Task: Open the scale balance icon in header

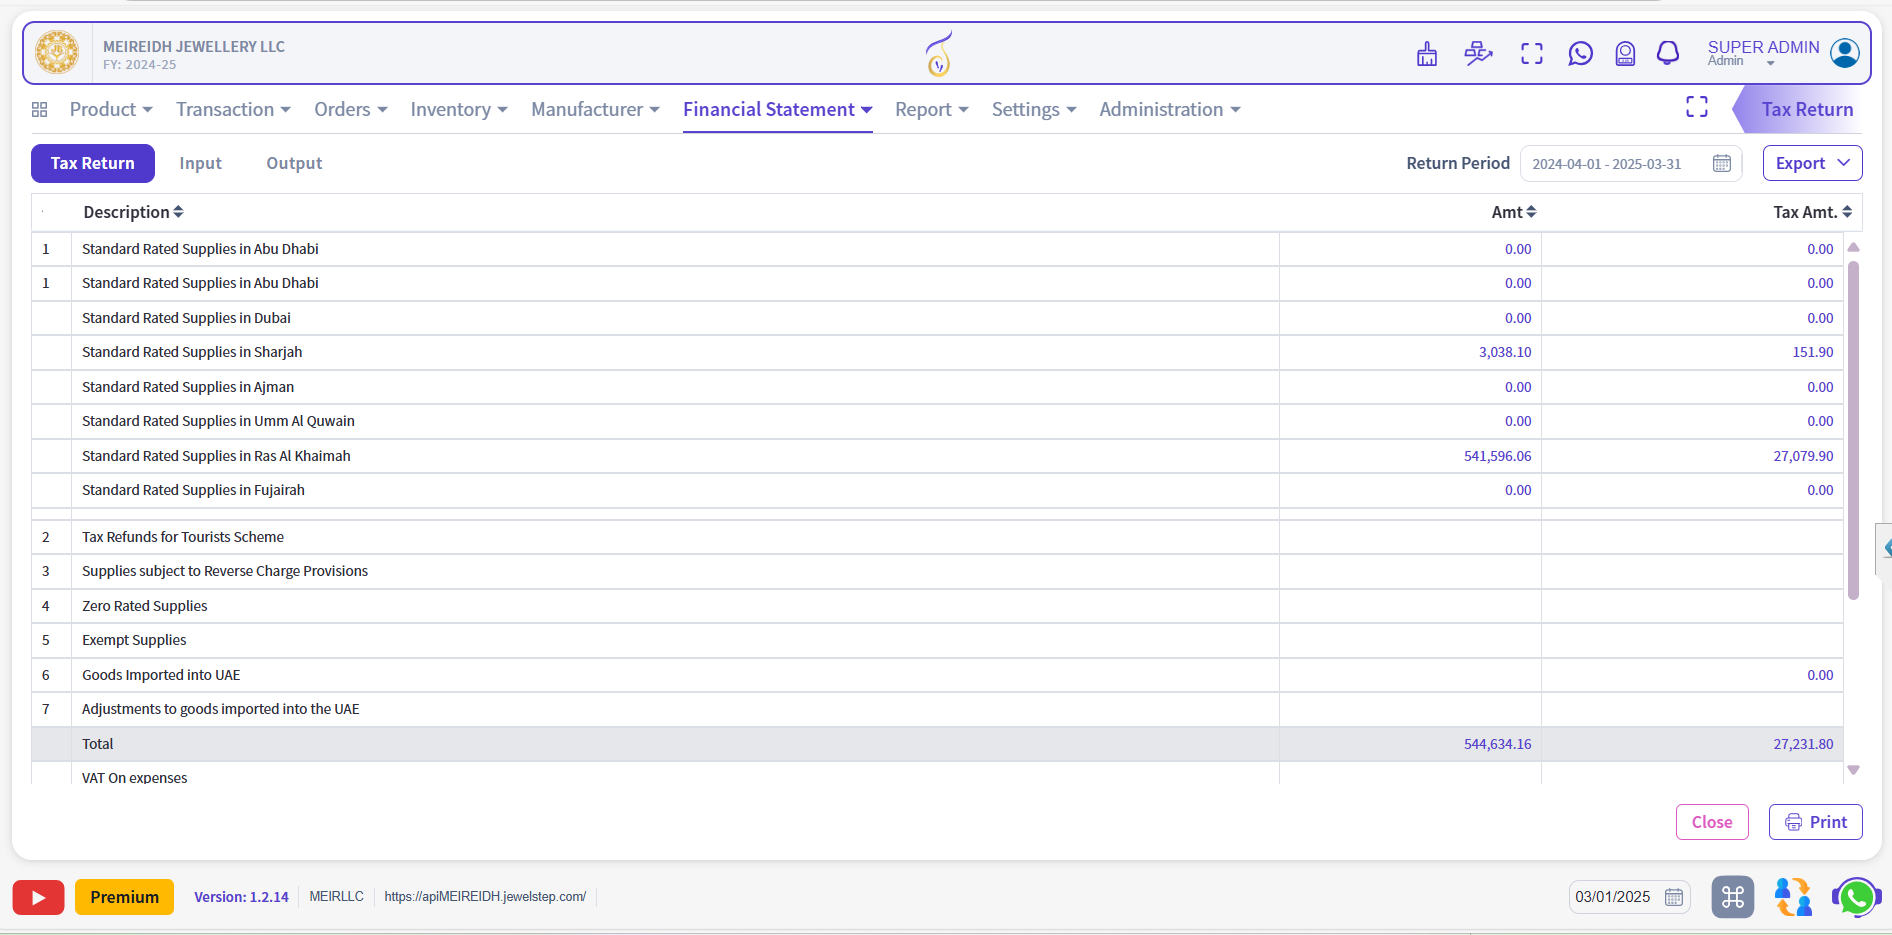Action: 1478,53
